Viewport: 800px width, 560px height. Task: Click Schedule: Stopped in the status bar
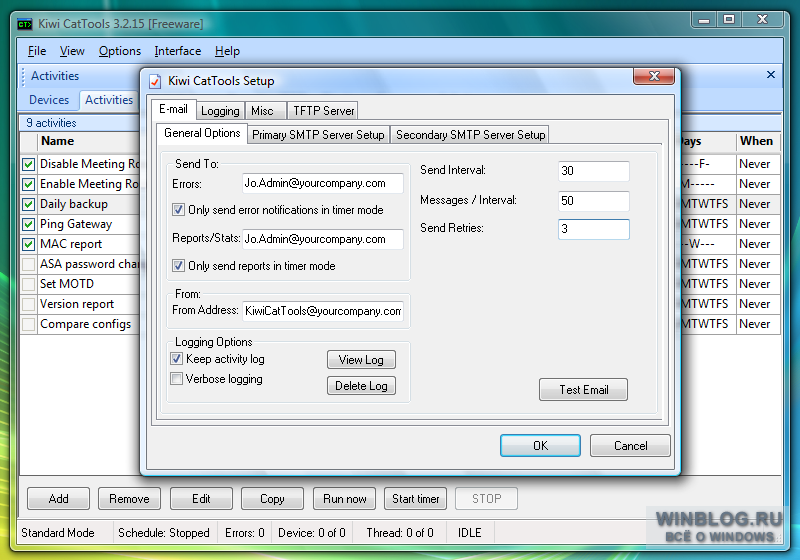click(164, 533)
